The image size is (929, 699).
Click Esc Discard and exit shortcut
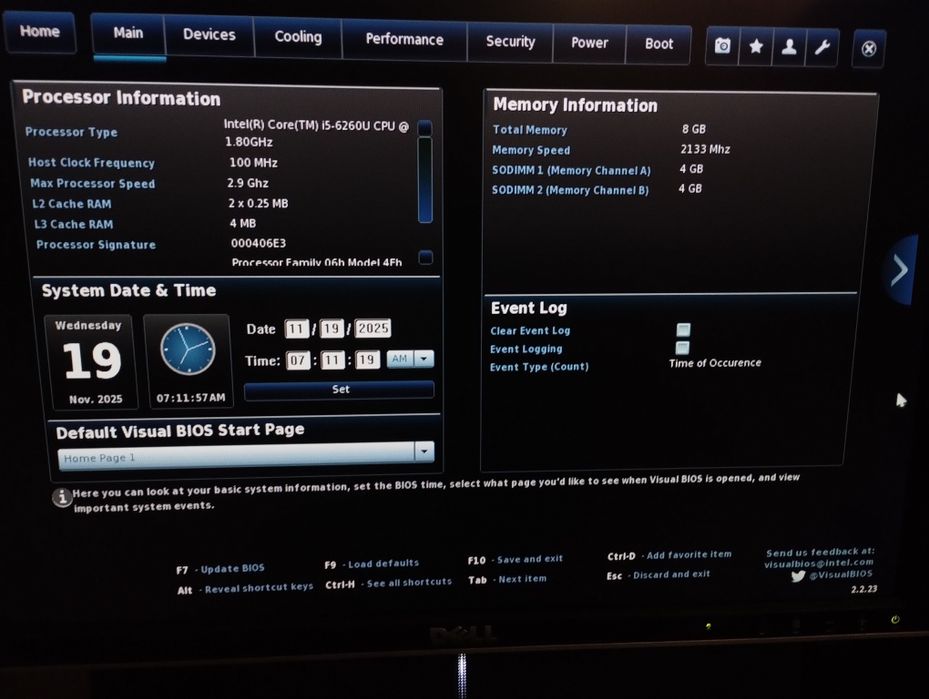[x=658, y=575]
